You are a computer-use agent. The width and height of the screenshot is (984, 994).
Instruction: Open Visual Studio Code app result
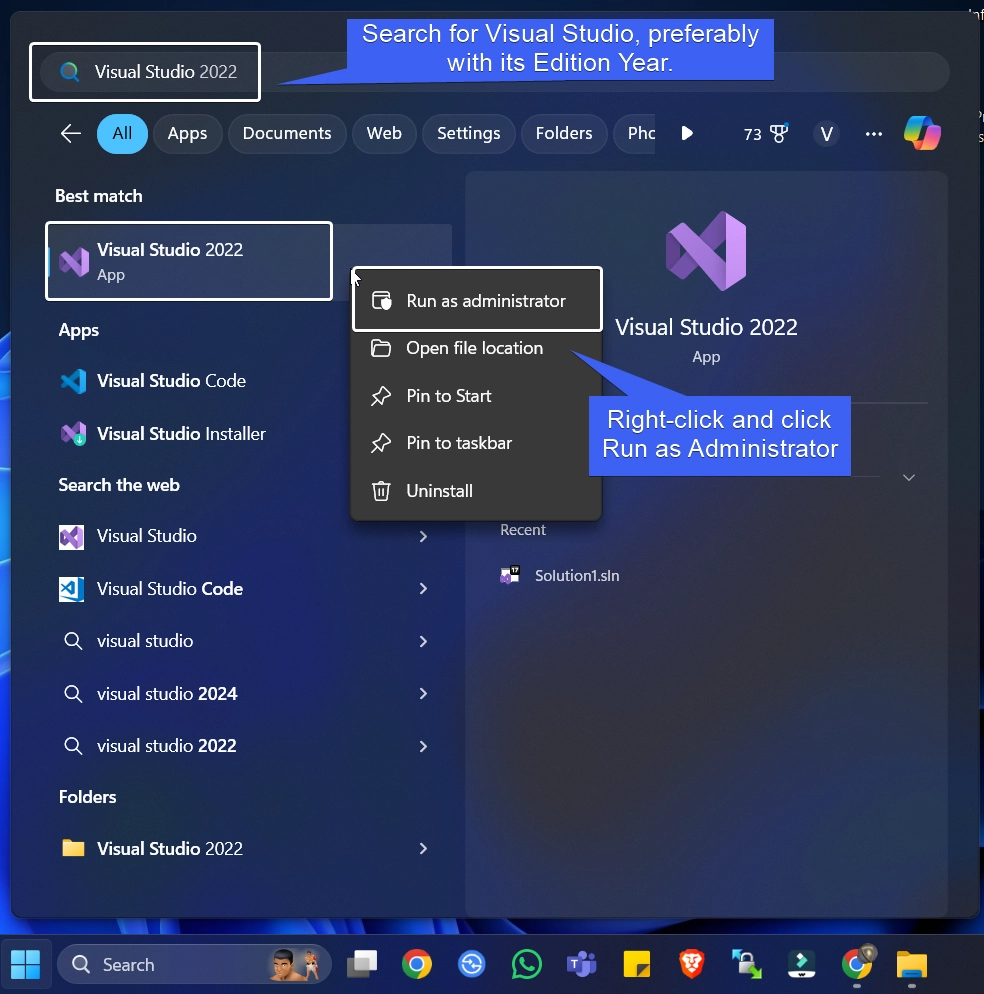(x=171, y=380)
